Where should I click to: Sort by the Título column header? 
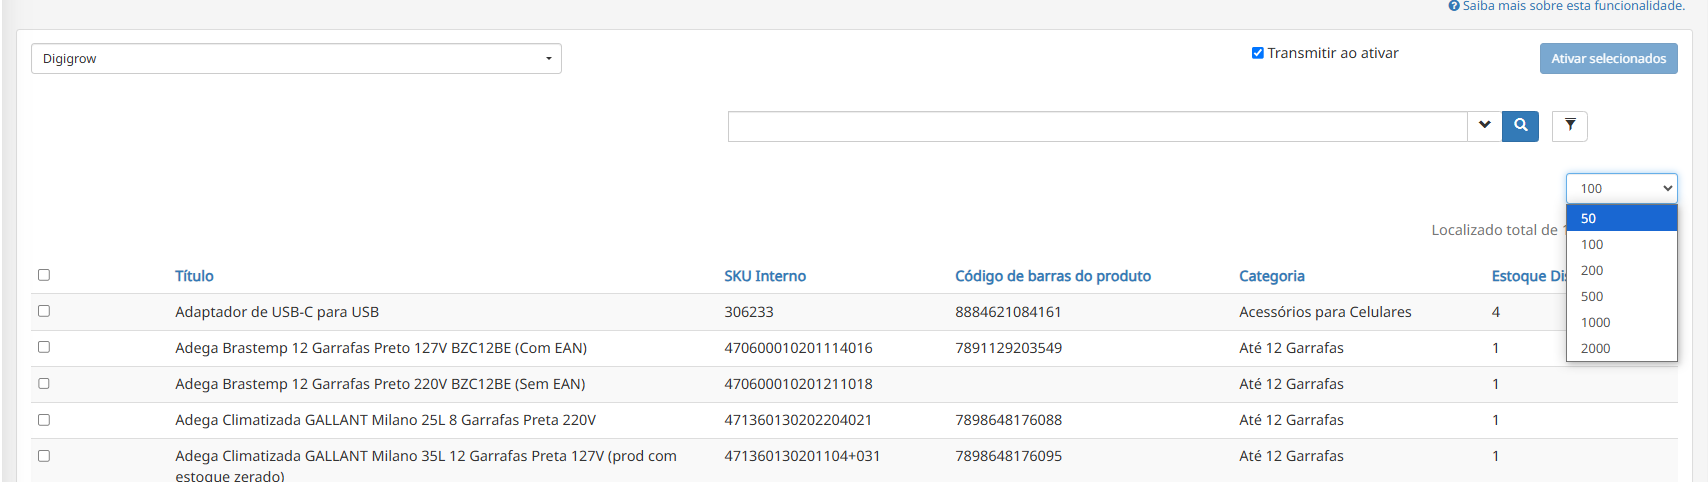(194, 276)
